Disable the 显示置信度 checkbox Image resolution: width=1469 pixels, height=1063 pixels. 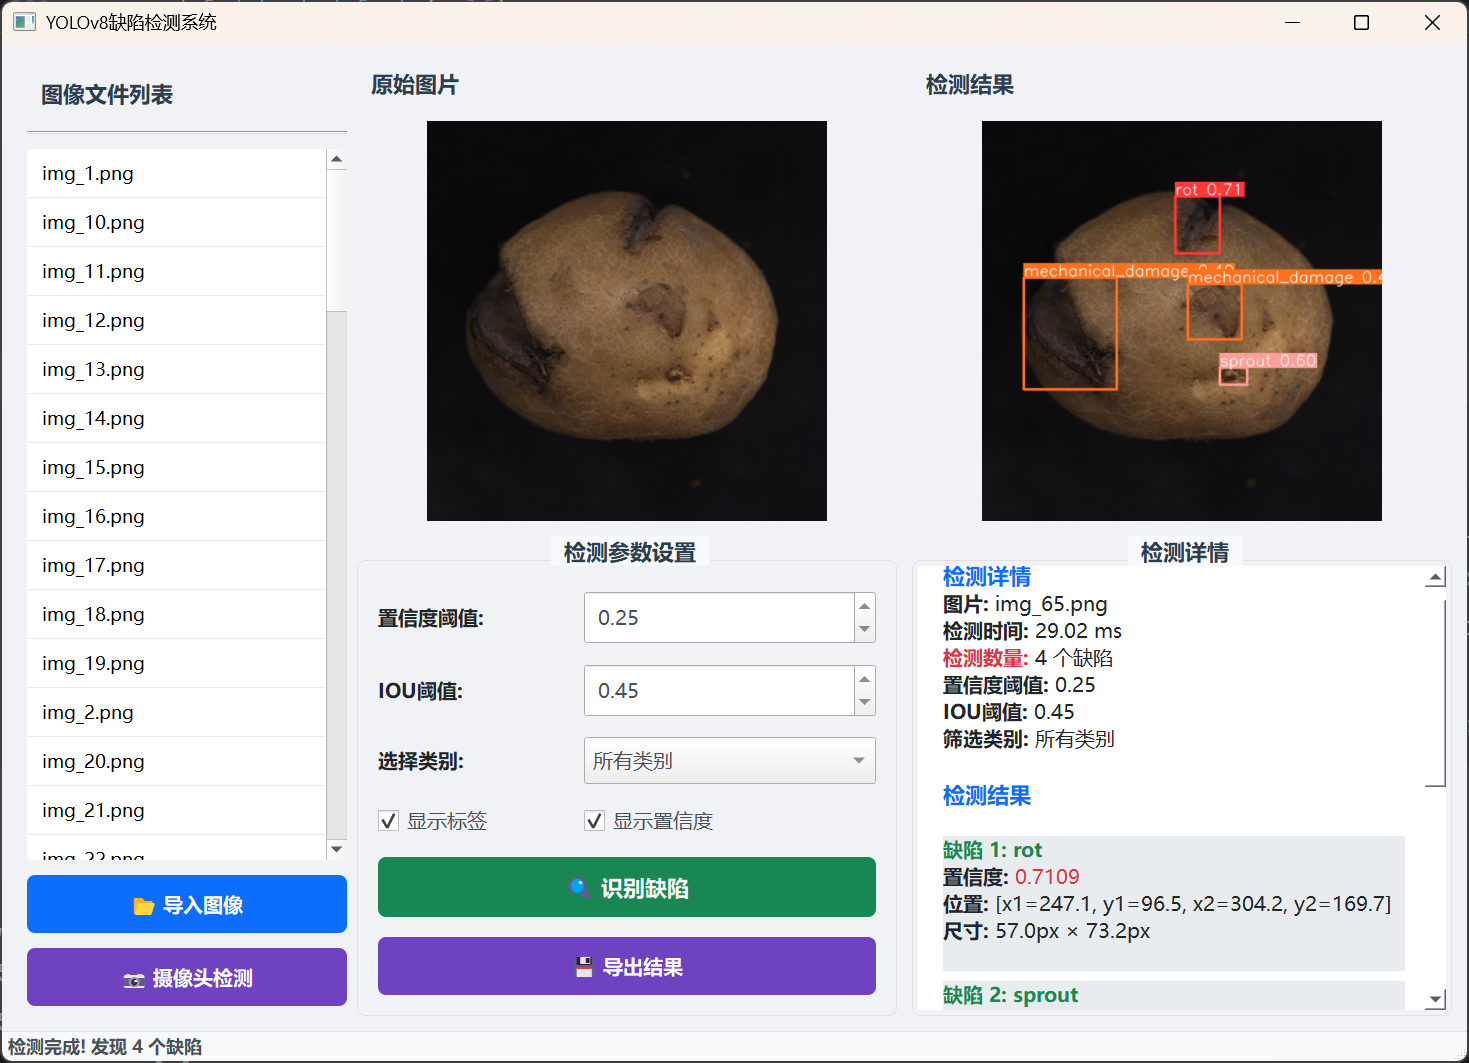(595, 821)
